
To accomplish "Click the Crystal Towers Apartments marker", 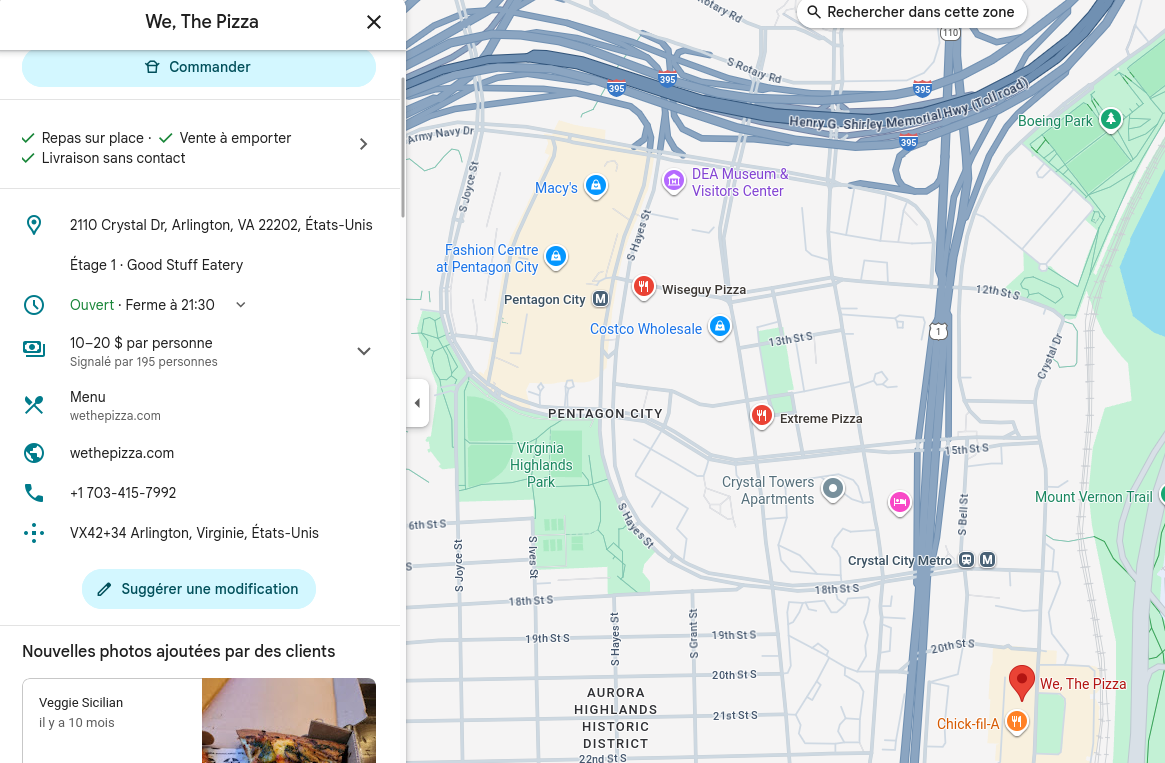I will point(833,489).
